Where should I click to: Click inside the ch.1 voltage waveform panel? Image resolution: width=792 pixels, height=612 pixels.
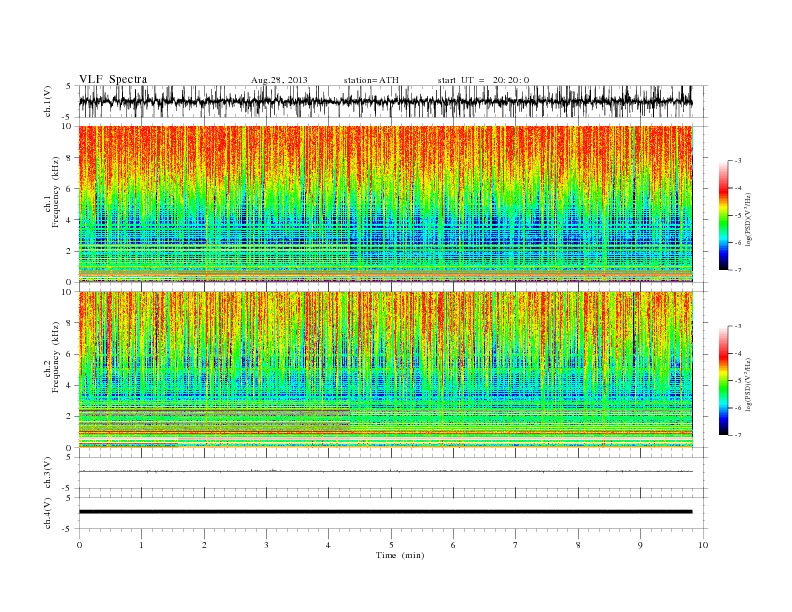[393, 101]
